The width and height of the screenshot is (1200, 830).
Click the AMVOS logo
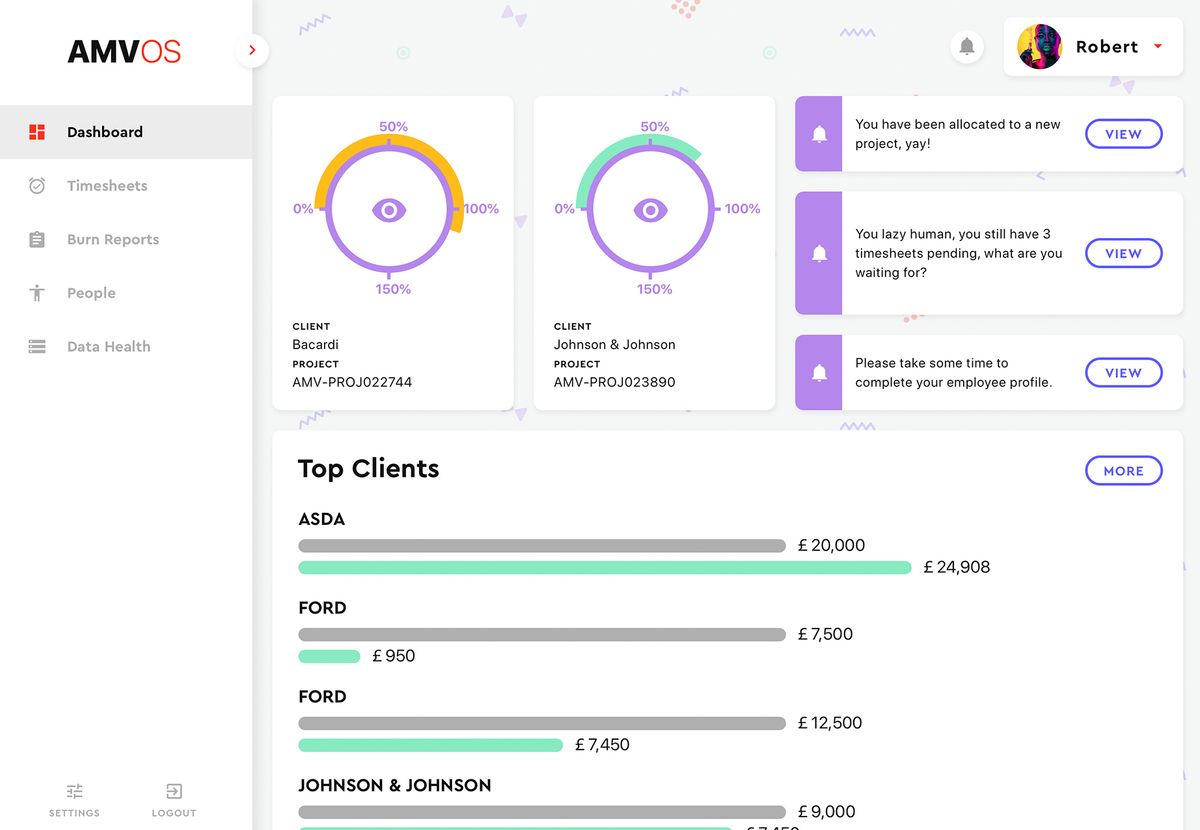(124, 52)
